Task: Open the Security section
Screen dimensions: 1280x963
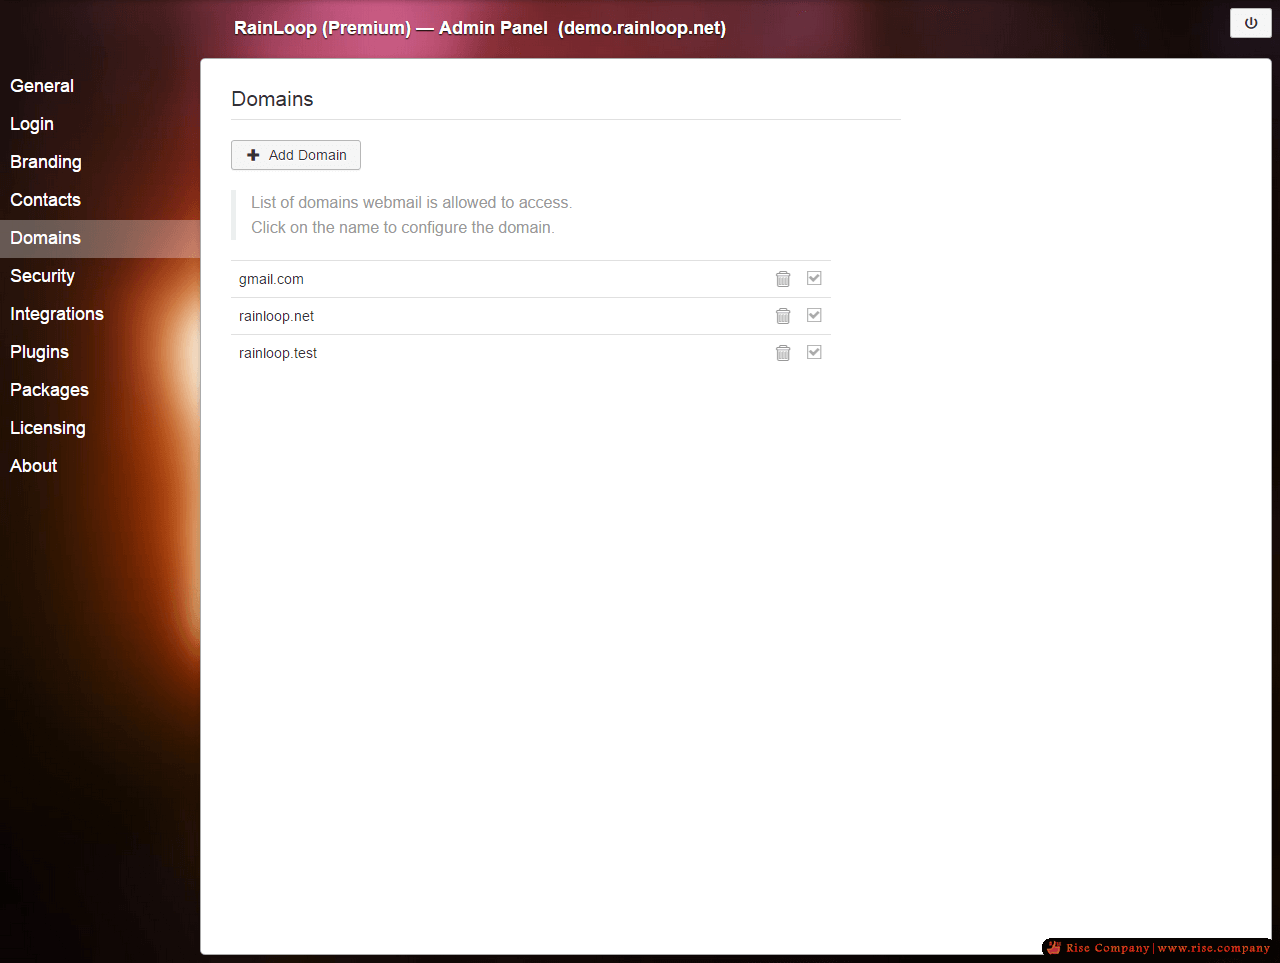Action: [100, 276]
